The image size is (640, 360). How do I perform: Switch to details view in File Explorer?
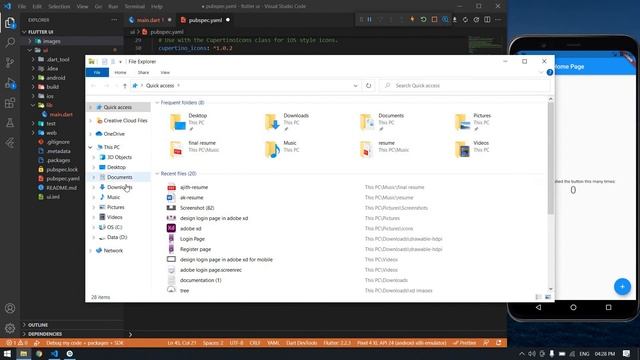tap(538, 297)
